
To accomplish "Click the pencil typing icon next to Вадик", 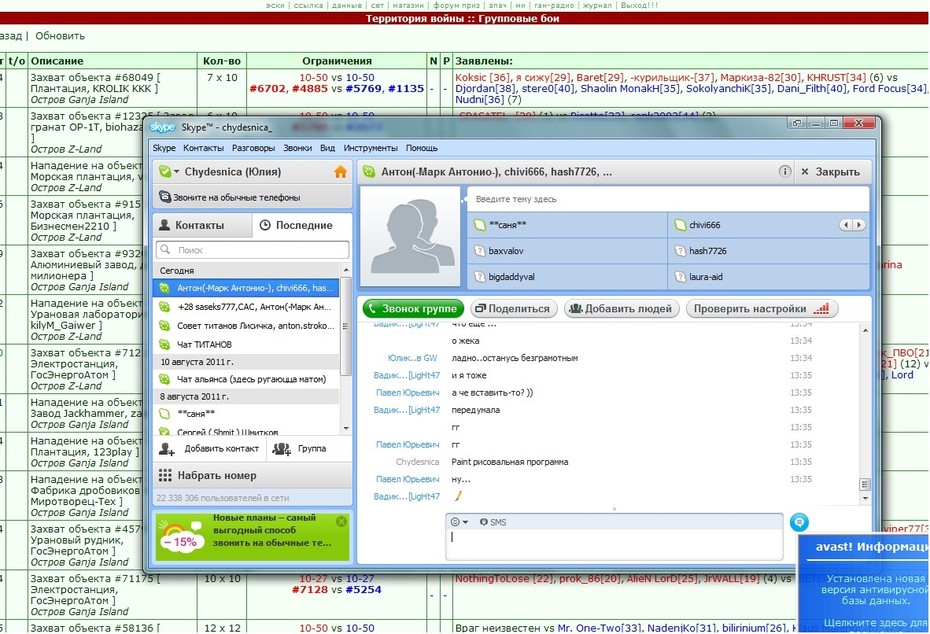I will [458, 496].
